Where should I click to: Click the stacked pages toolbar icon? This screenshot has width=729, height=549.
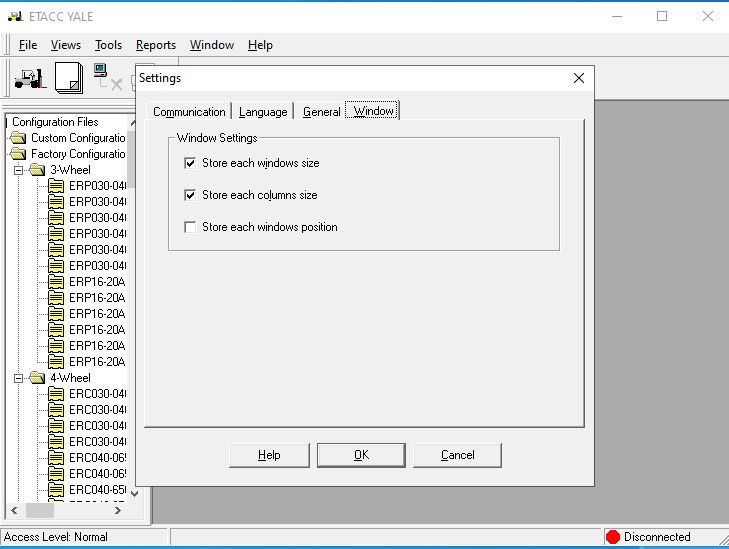[x=69, y=78]
